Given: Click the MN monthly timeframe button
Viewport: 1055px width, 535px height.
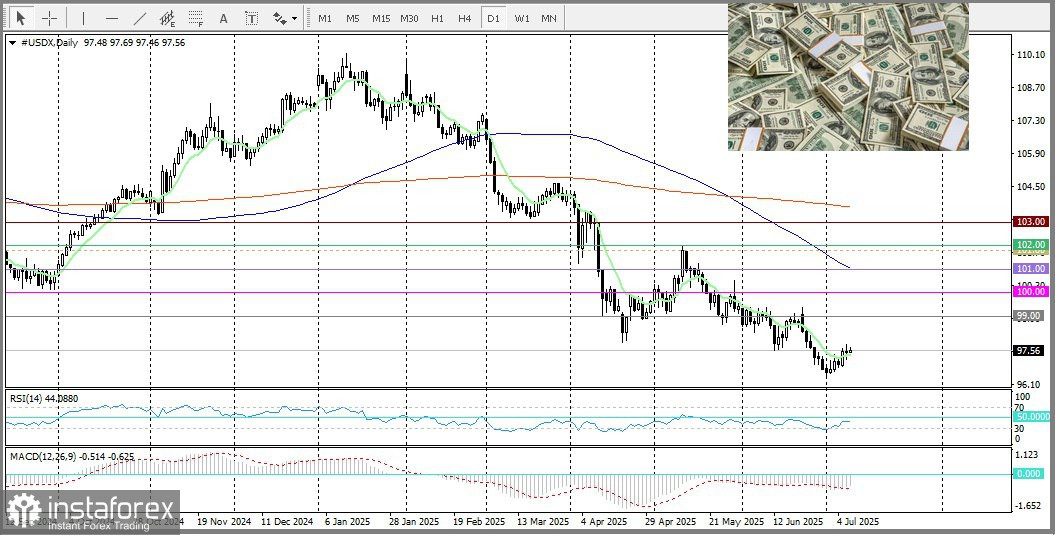Looking at the screenshot, I should (549, 18).
